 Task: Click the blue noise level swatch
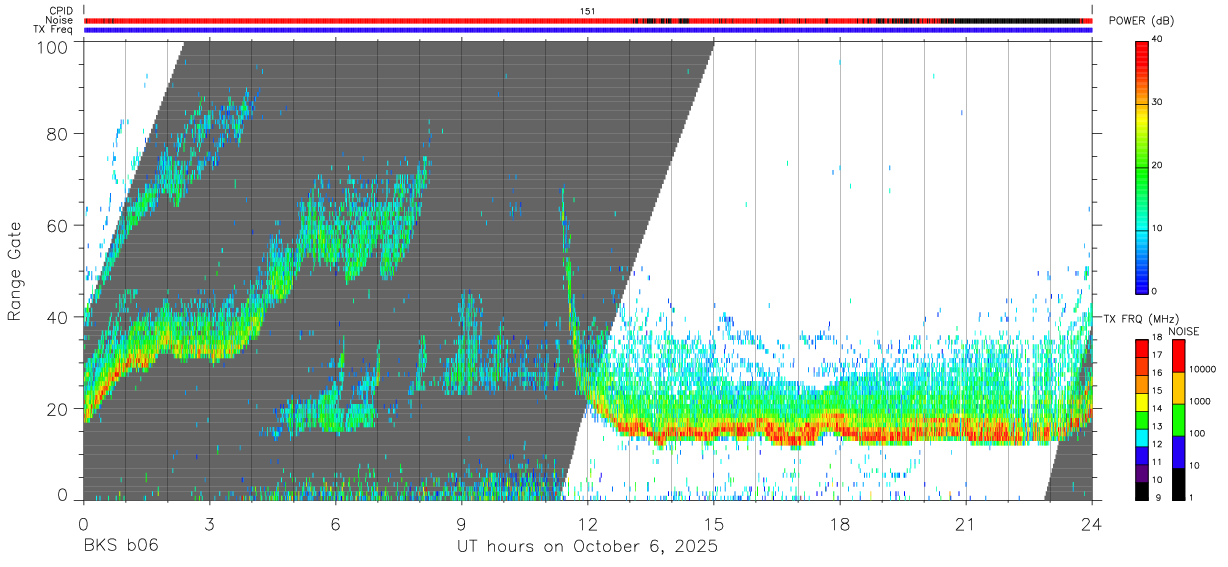tap(1177, 451)
